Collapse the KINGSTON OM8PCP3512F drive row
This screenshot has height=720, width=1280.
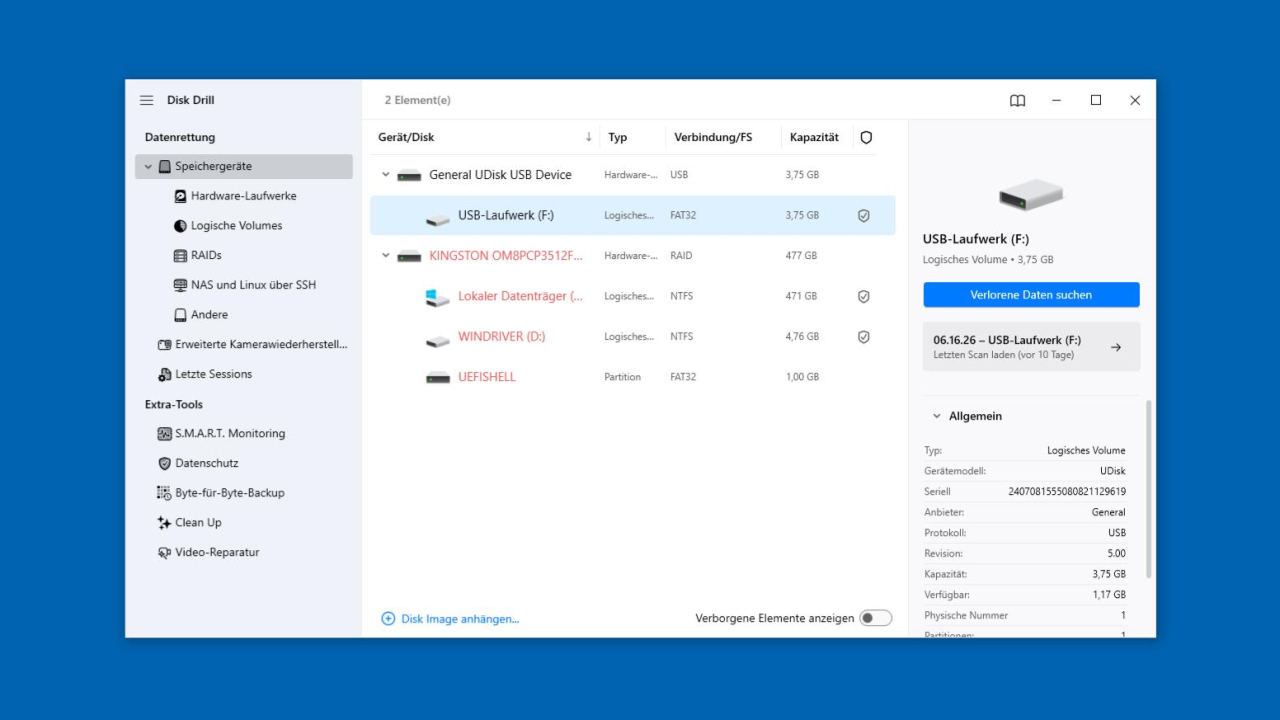[x=385, y=256]
